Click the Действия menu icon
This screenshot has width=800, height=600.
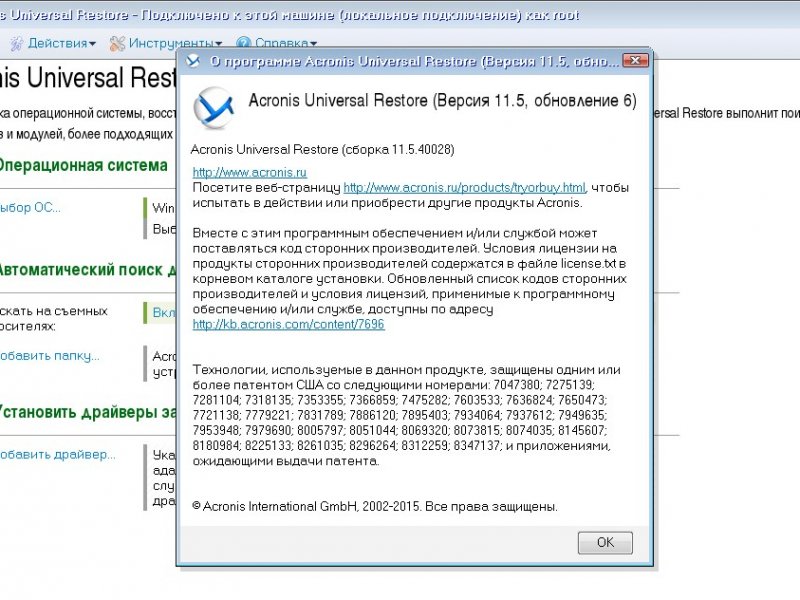17,44
